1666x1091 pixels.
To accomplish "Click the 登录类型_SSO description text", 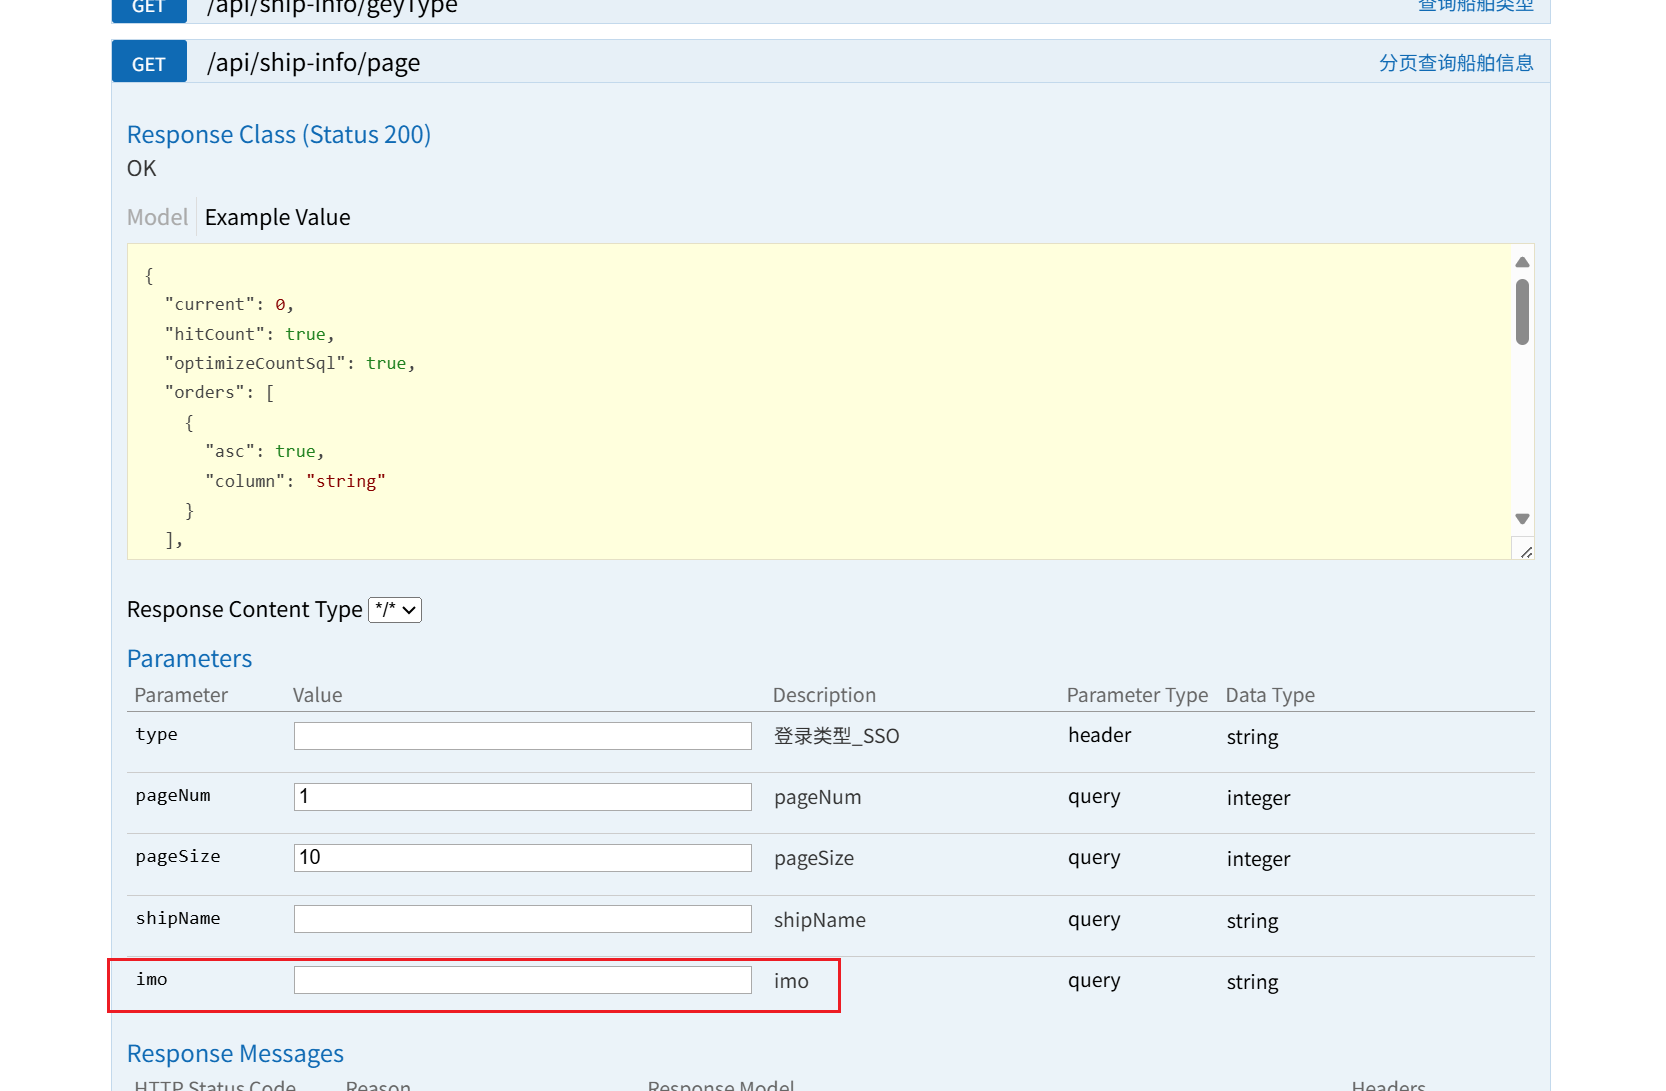I will (x=836, y=736).
